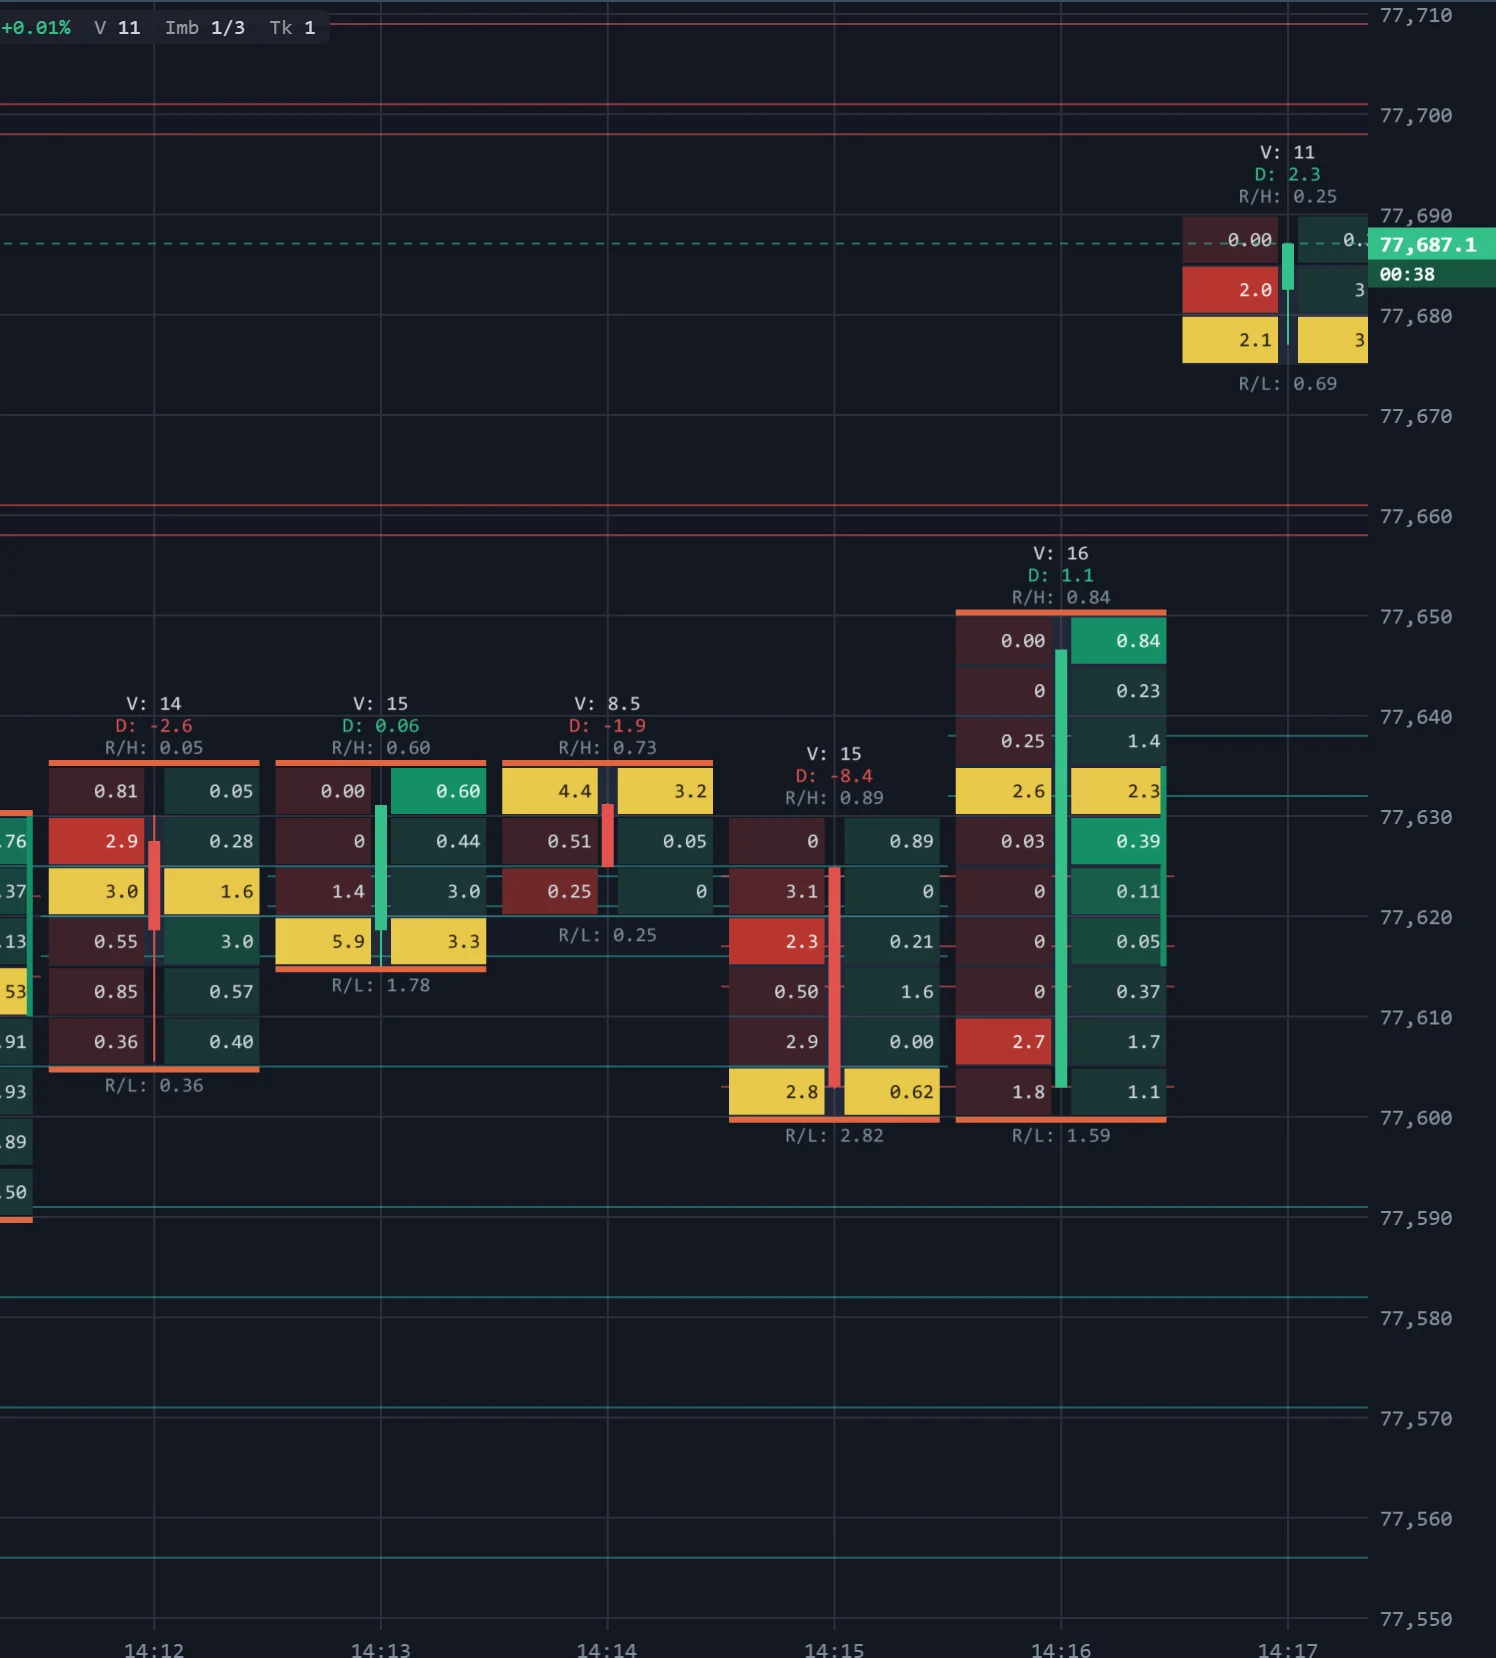Select the tall green 14:16 candle body

pos(1061,868)
